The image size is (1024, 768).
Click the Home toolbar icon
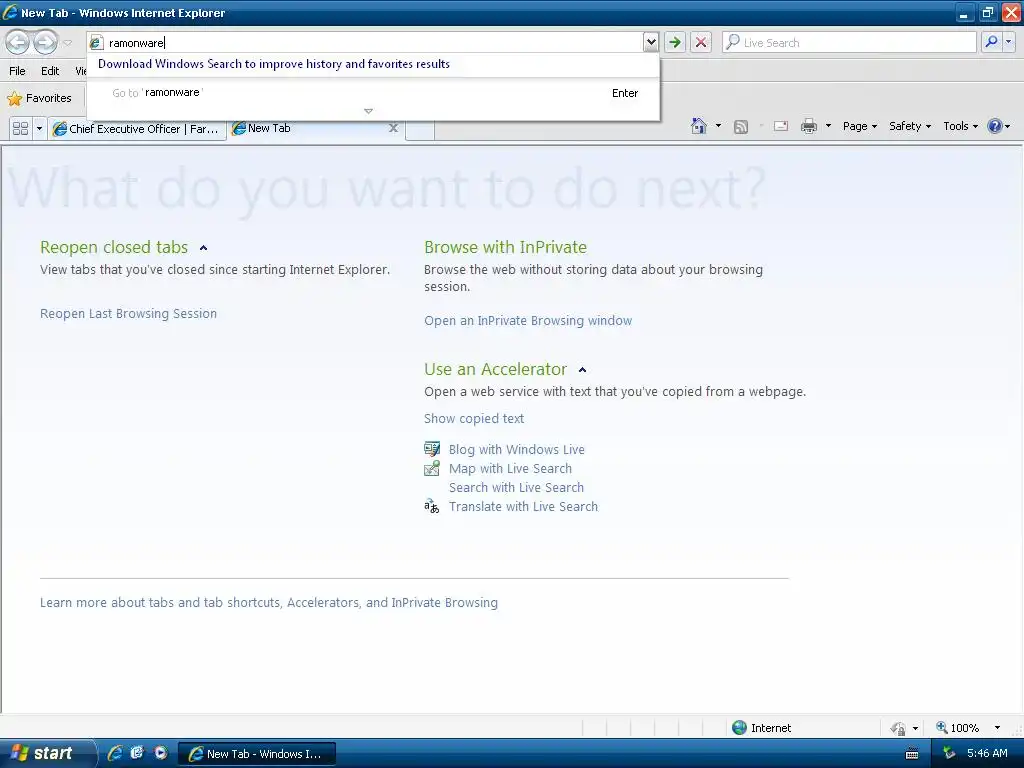(x=699, y=126)
